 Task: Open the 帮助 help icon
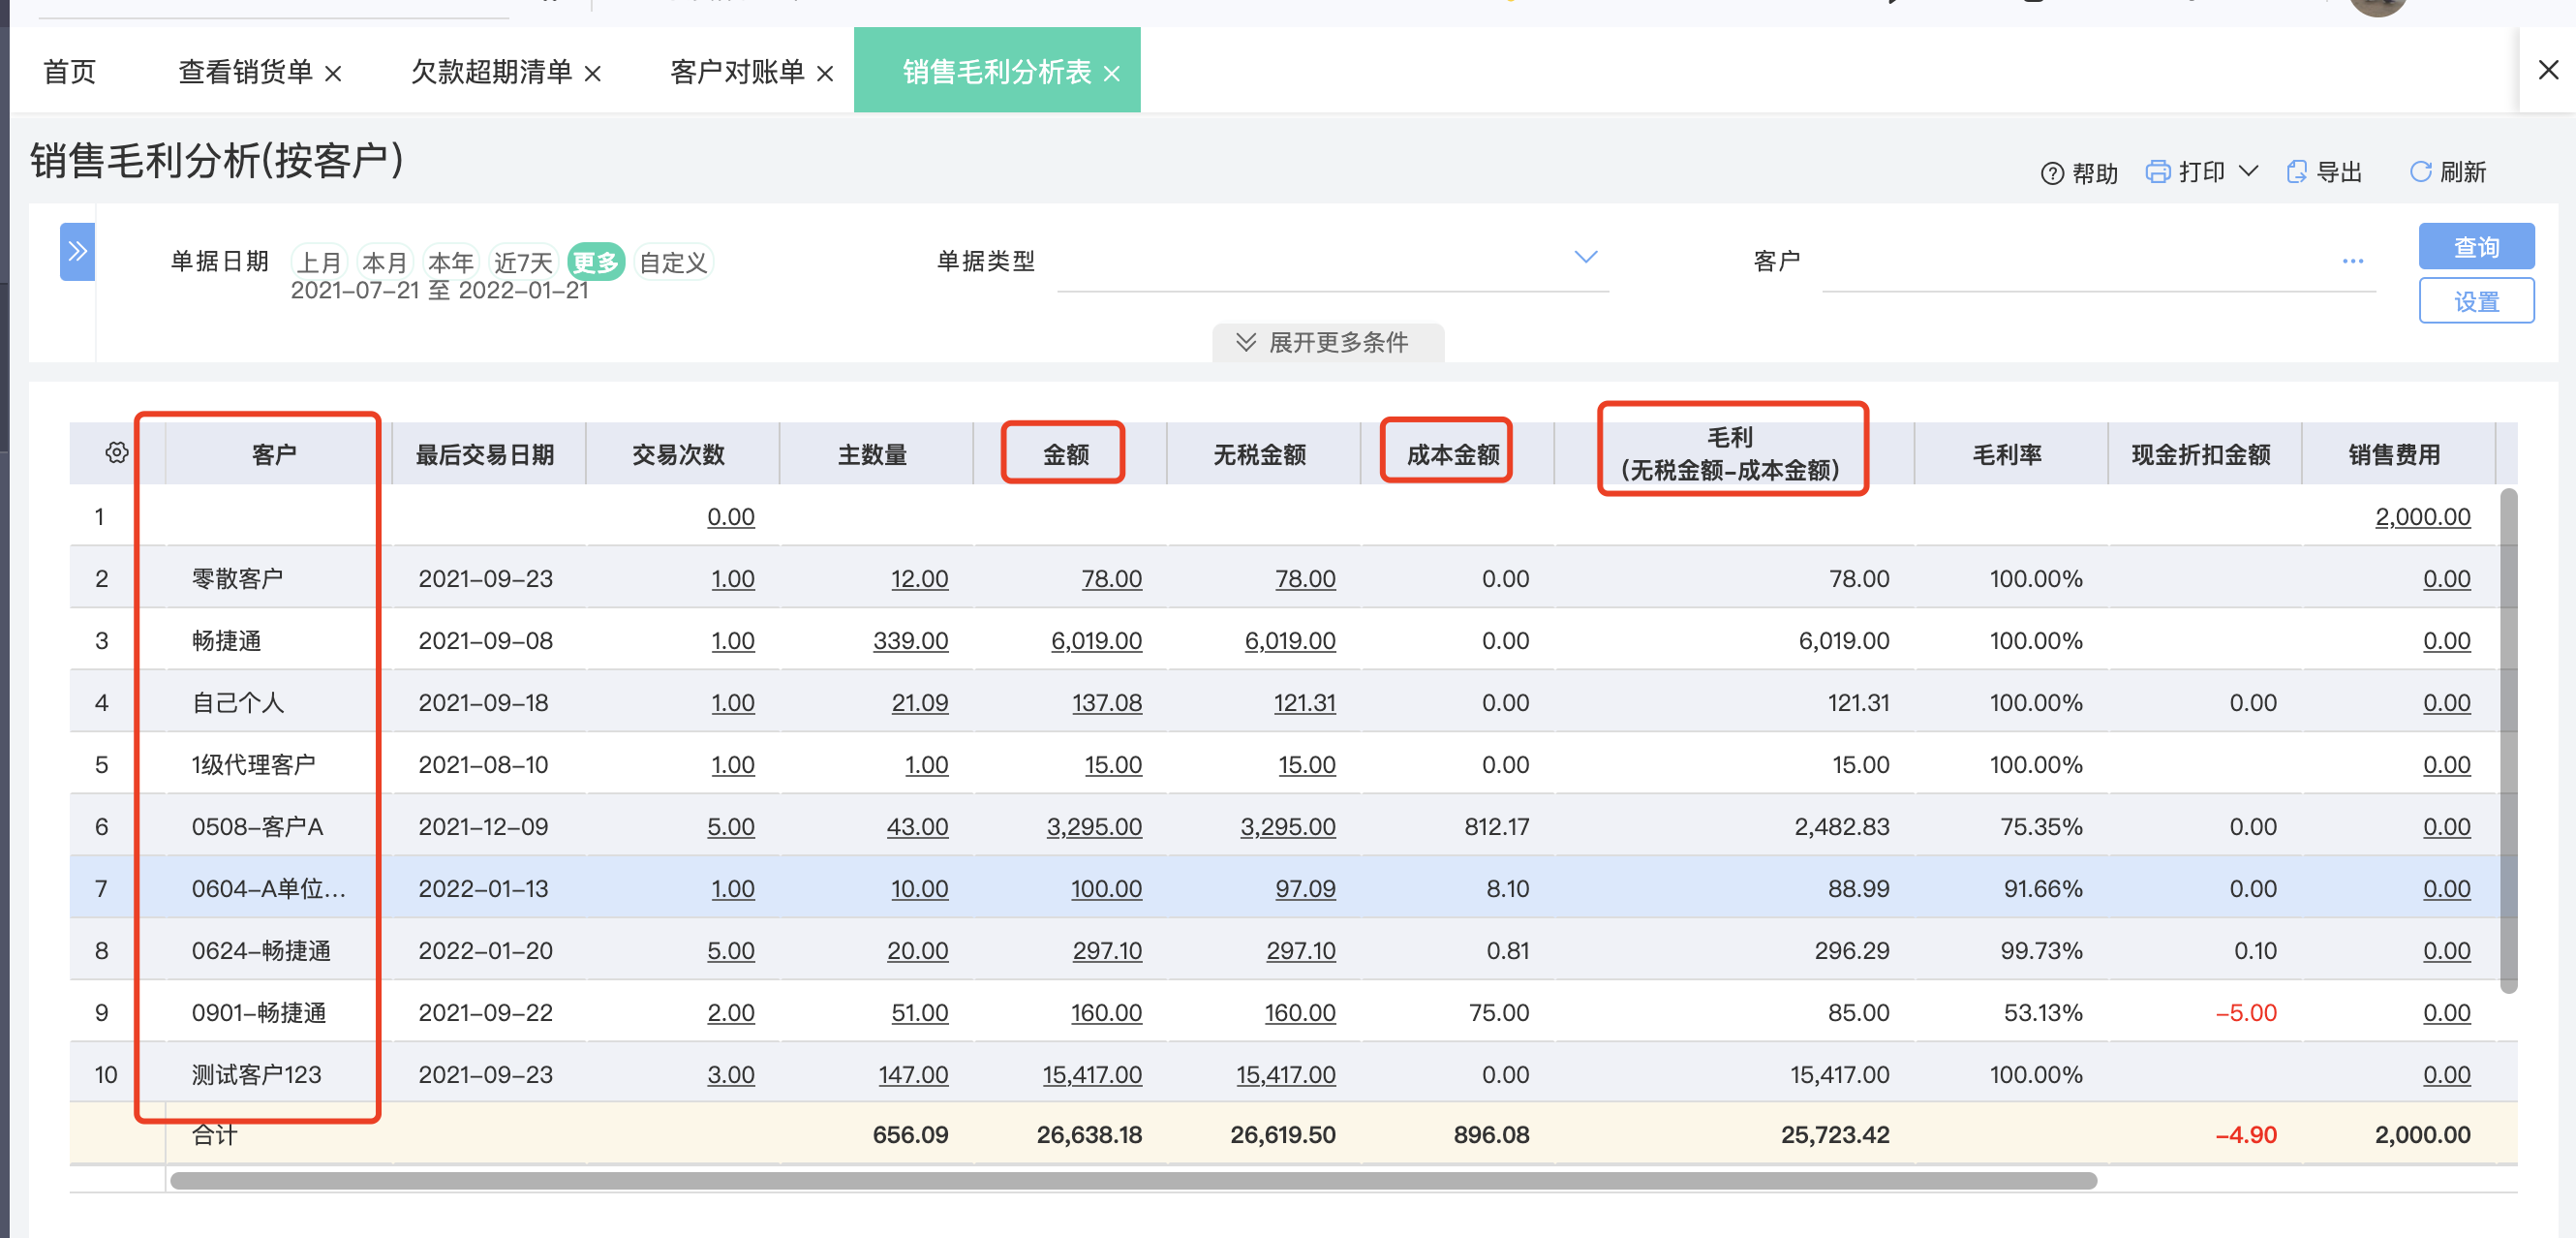tap(2051, 174)
